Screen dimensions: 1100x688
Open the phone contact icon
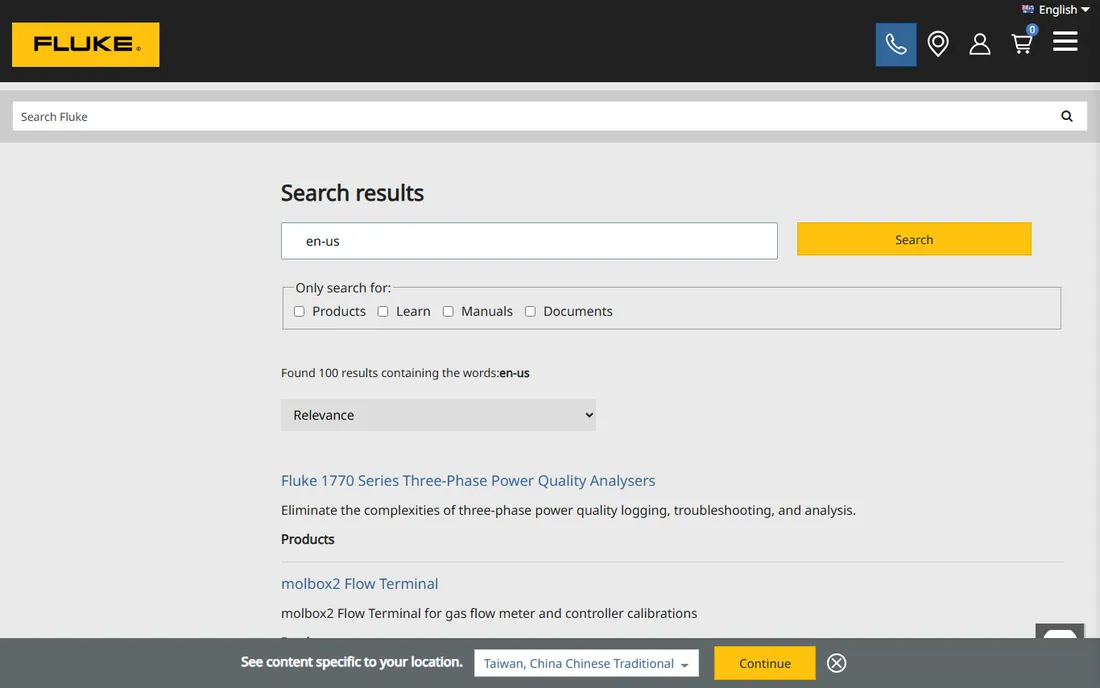pos(896,45)
